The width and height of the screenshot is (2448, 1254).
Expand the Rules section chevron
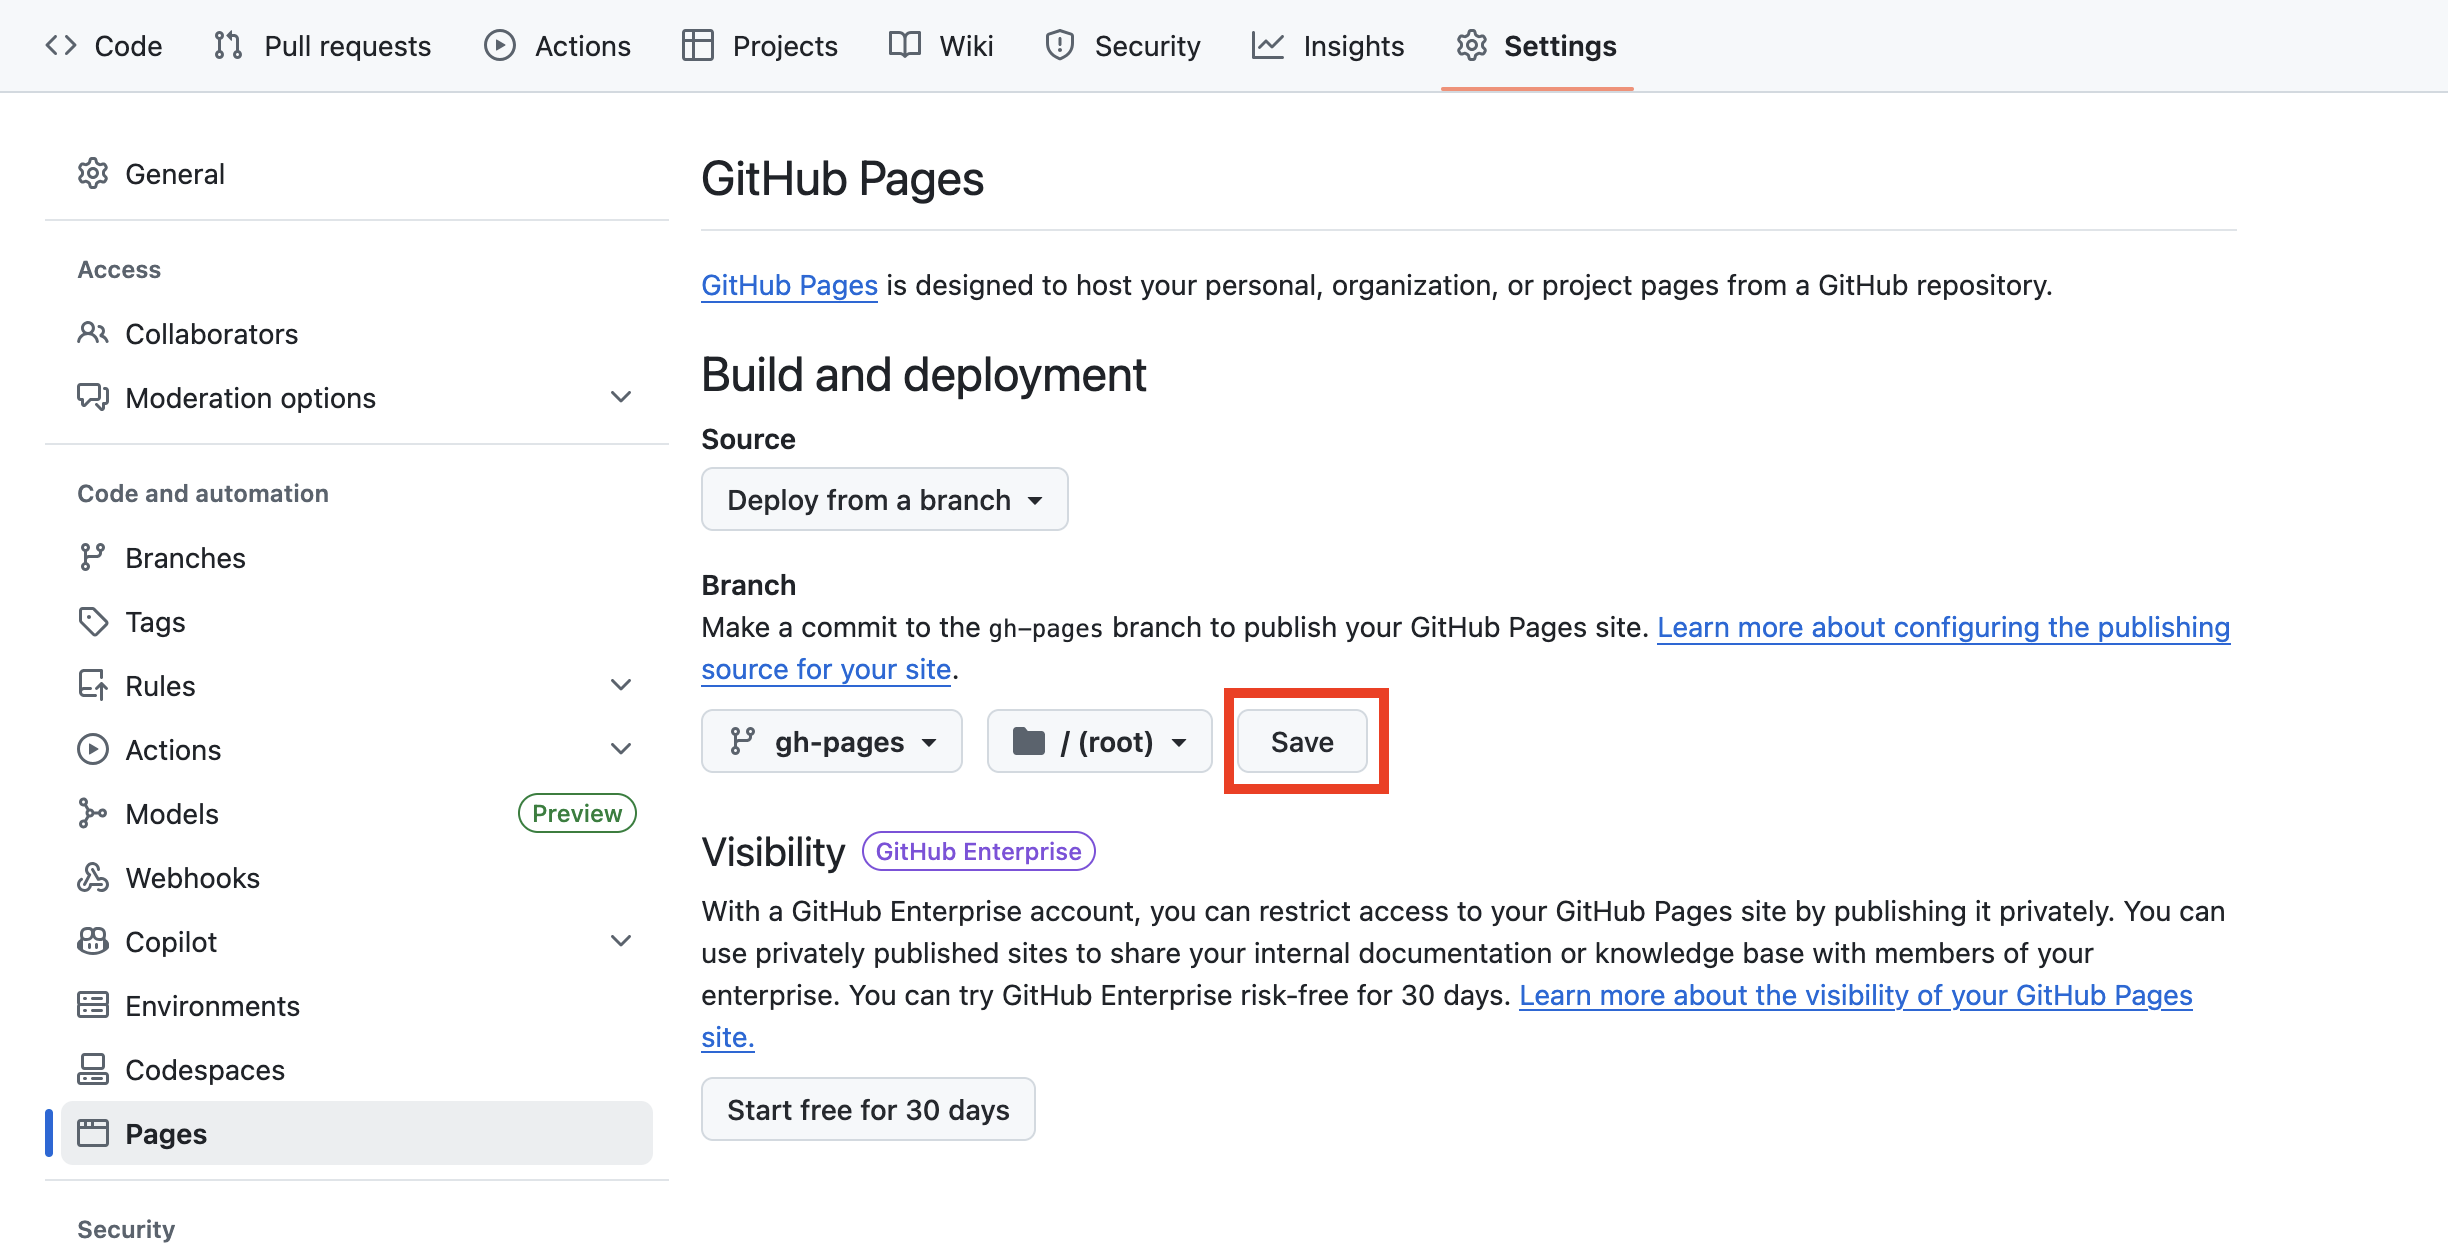pos(621,686)
